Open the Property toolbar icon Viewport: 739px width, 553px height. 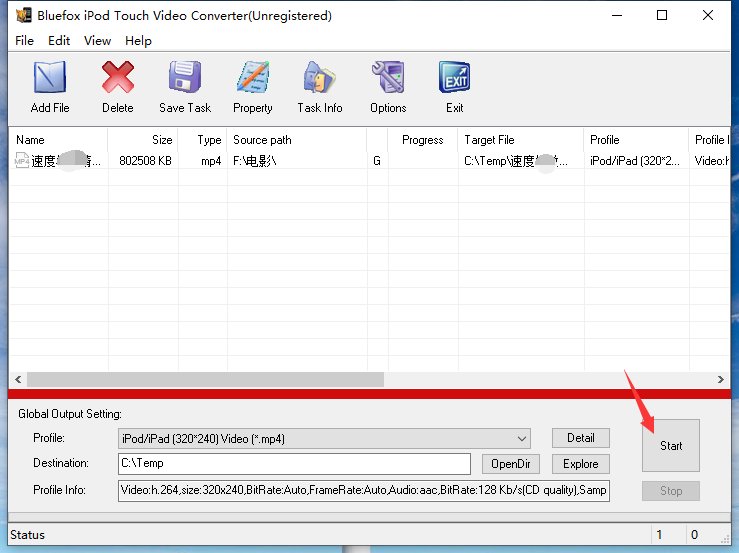pyautogui.click(x=253, y=77)
